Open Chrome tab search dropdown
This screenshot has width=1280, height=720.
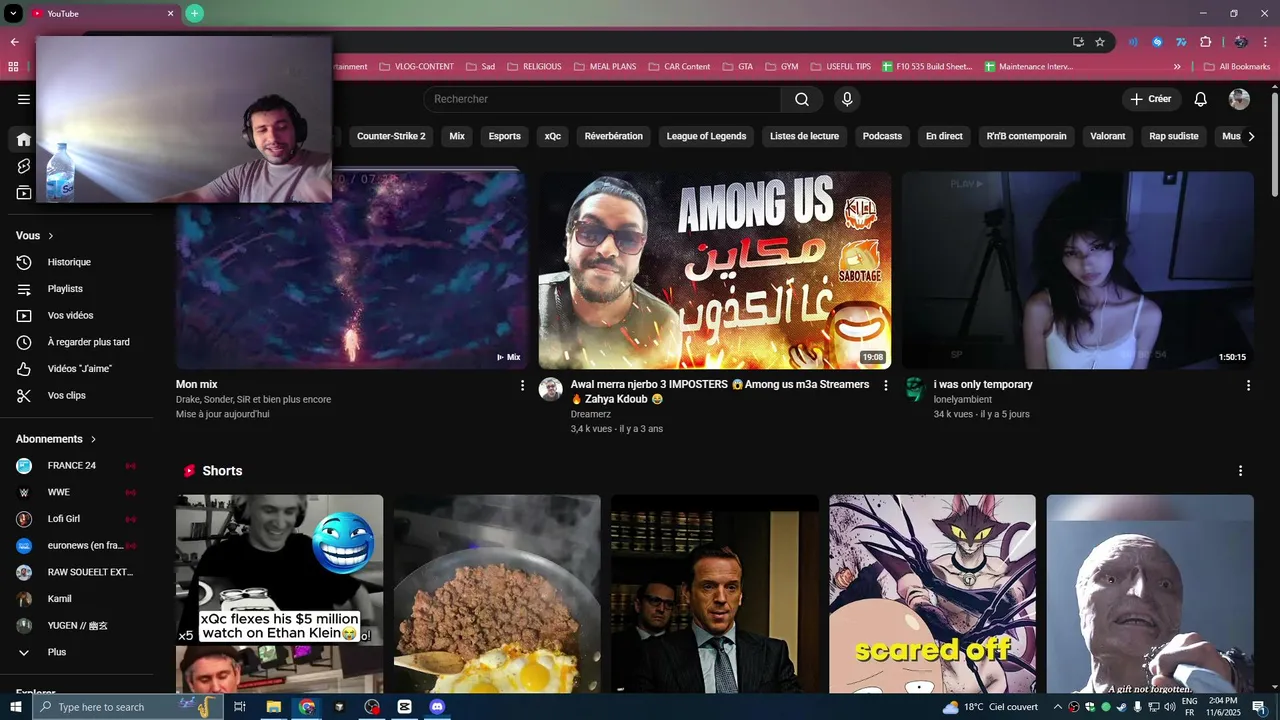click(x=13, y=13)
